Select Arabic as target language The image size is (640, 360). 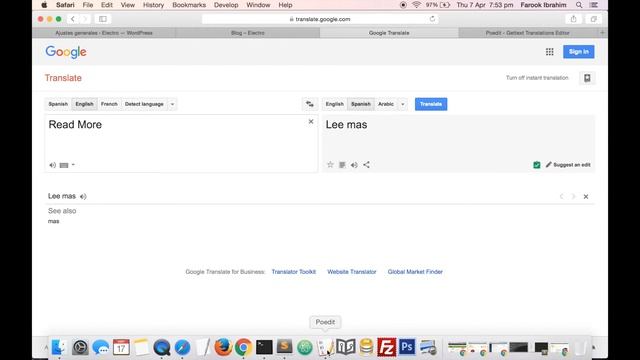point(386,104)
